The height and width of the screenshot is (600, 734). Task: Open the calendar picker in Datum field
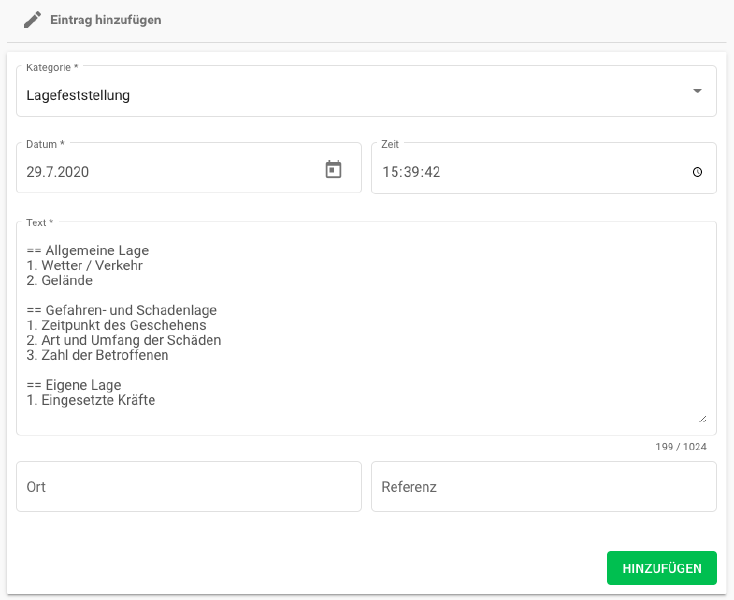333,169
